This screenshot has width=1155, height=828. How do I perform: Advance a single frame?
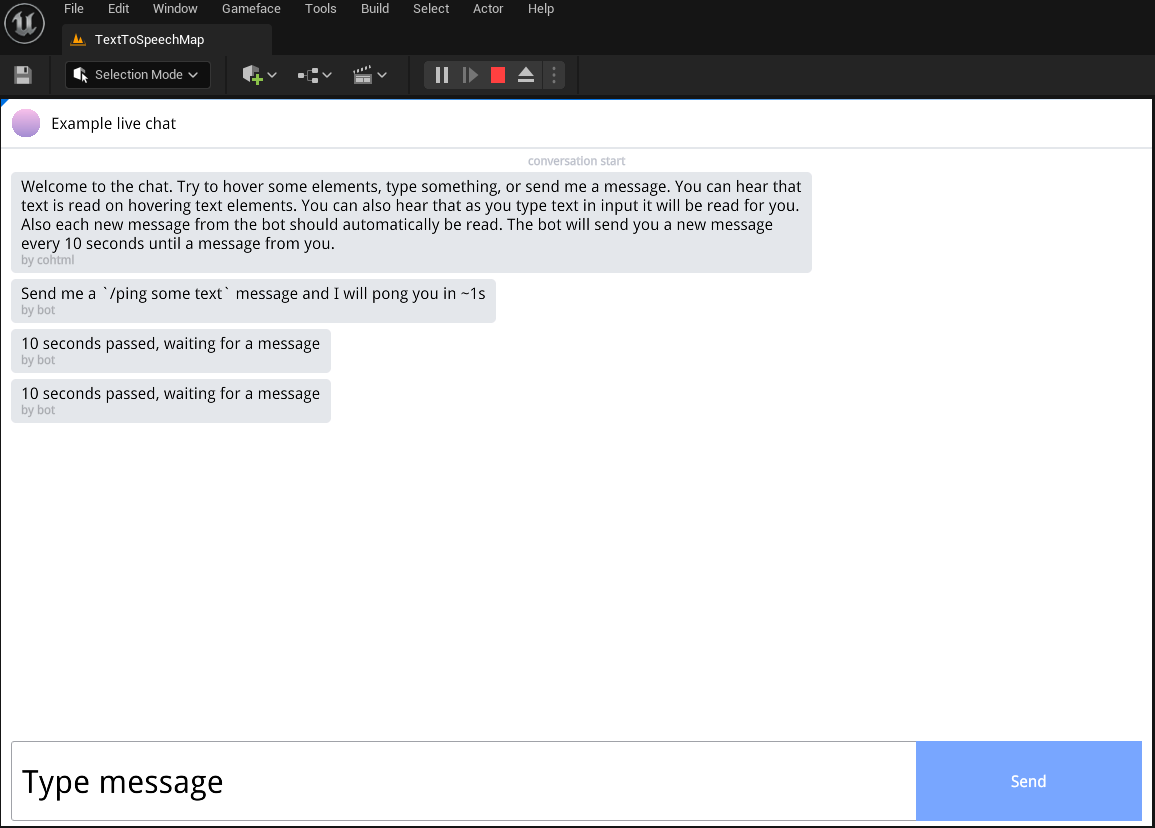[470, 75]
